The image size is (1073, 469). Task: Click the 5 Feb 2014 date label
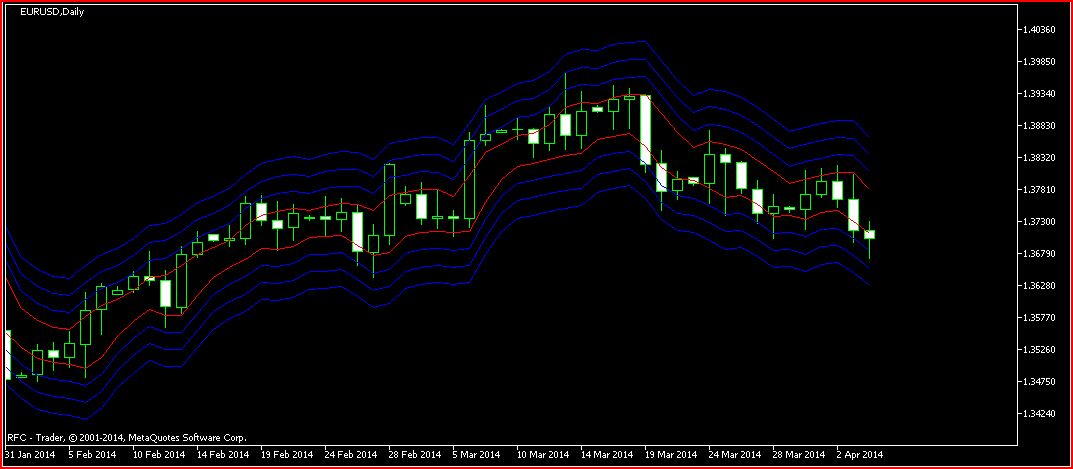point(92,455)
